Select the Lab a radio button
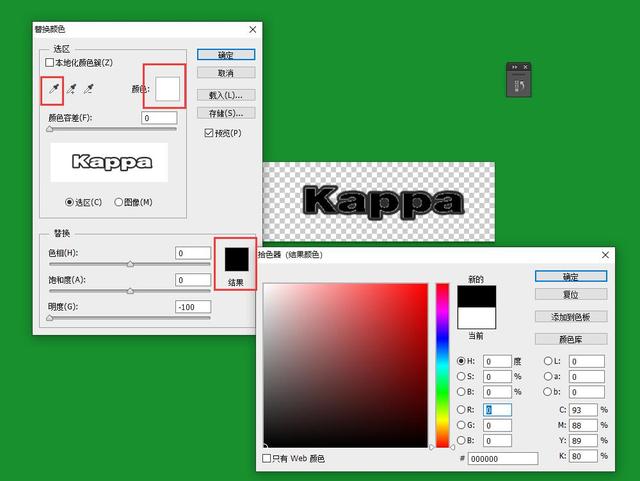640x481 pixels. click(x=548, y=376)
